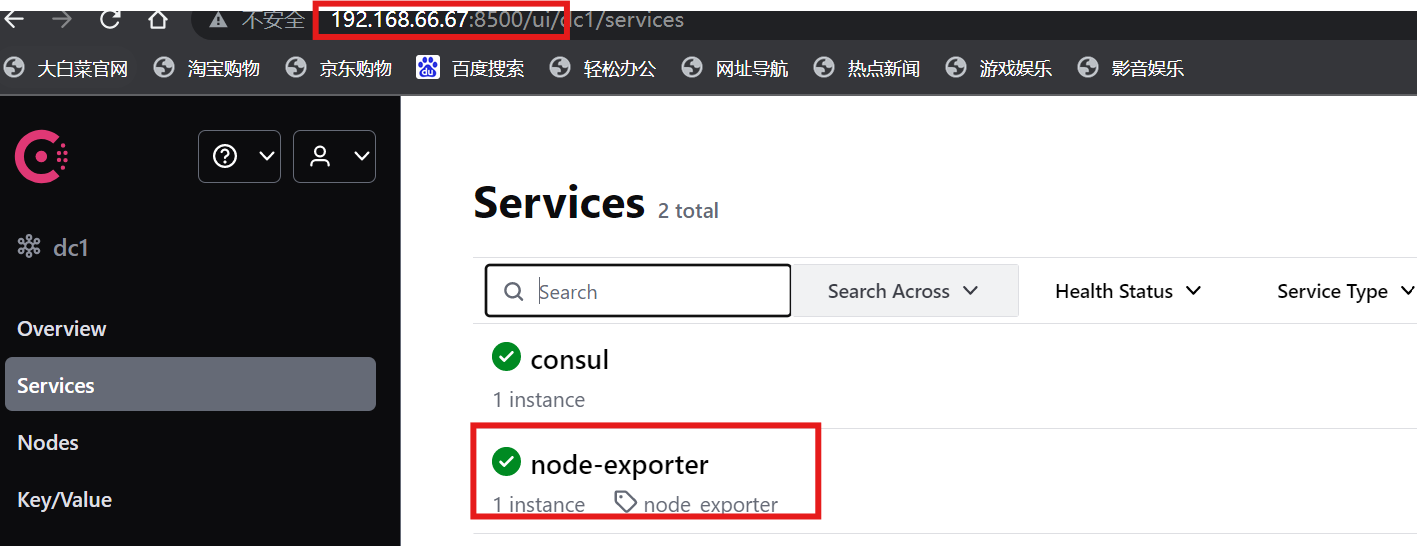Screen dimensions: 1417x546
Task: Click the '1 instance' text under consul
Action: tap(539, 400)
